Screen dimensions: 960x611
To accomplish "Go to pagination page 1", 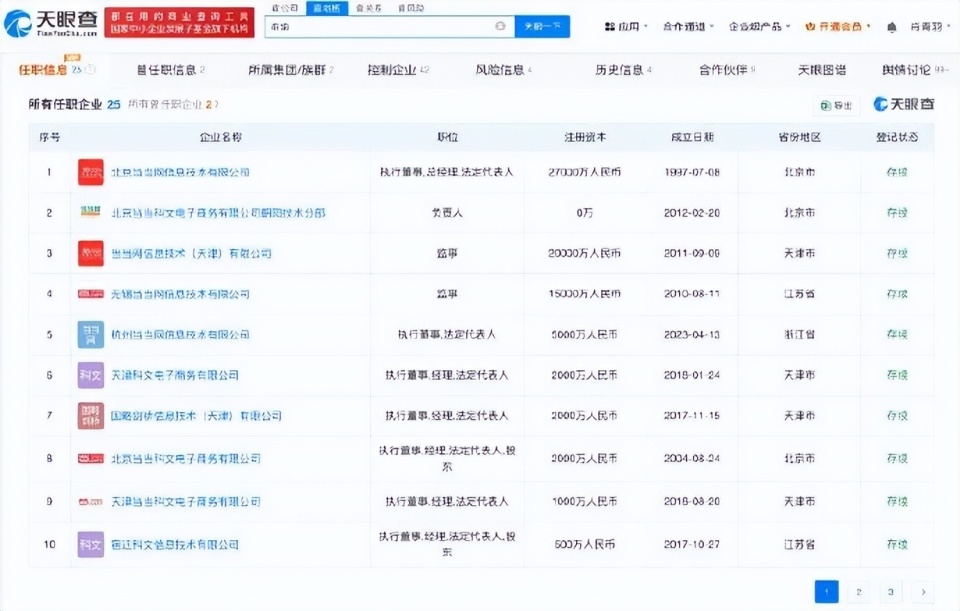I will pyautogui.click(x=827, y=591).
